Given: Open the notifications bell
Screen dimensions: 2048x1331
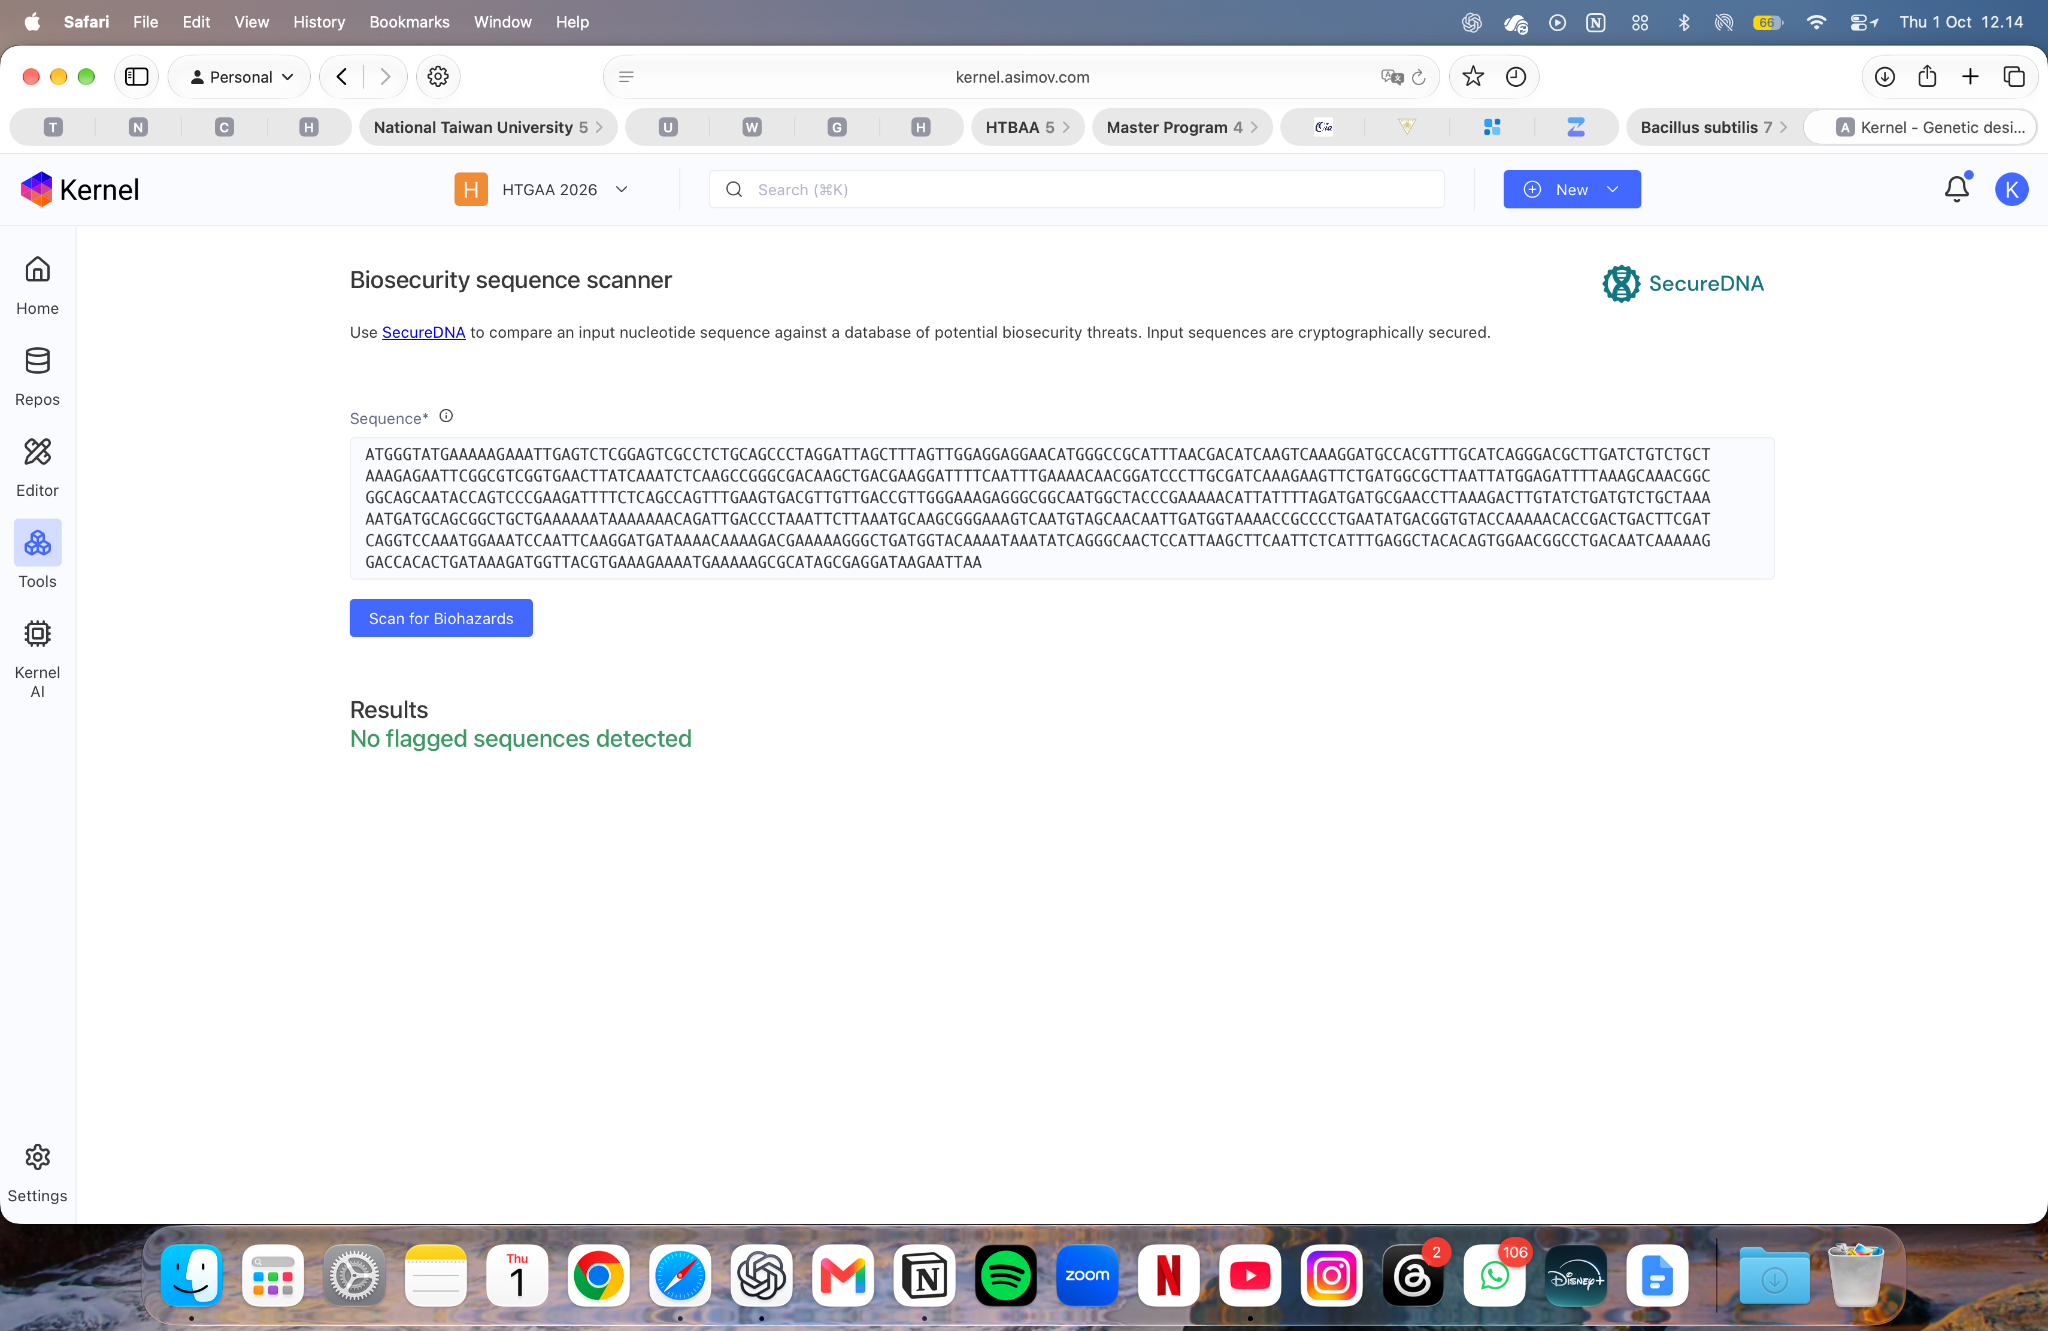Looking at the screenshot, I should pos(1956,189).
